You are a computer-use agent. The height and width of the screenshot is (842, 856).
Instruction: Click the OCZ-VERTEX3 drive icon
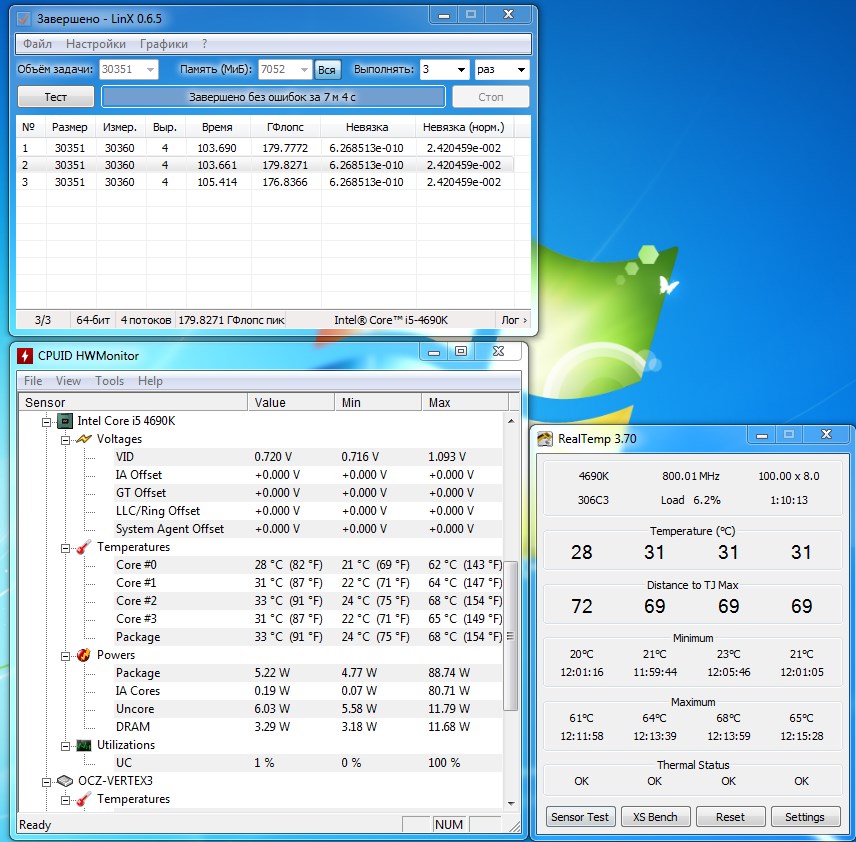point(65,781)
